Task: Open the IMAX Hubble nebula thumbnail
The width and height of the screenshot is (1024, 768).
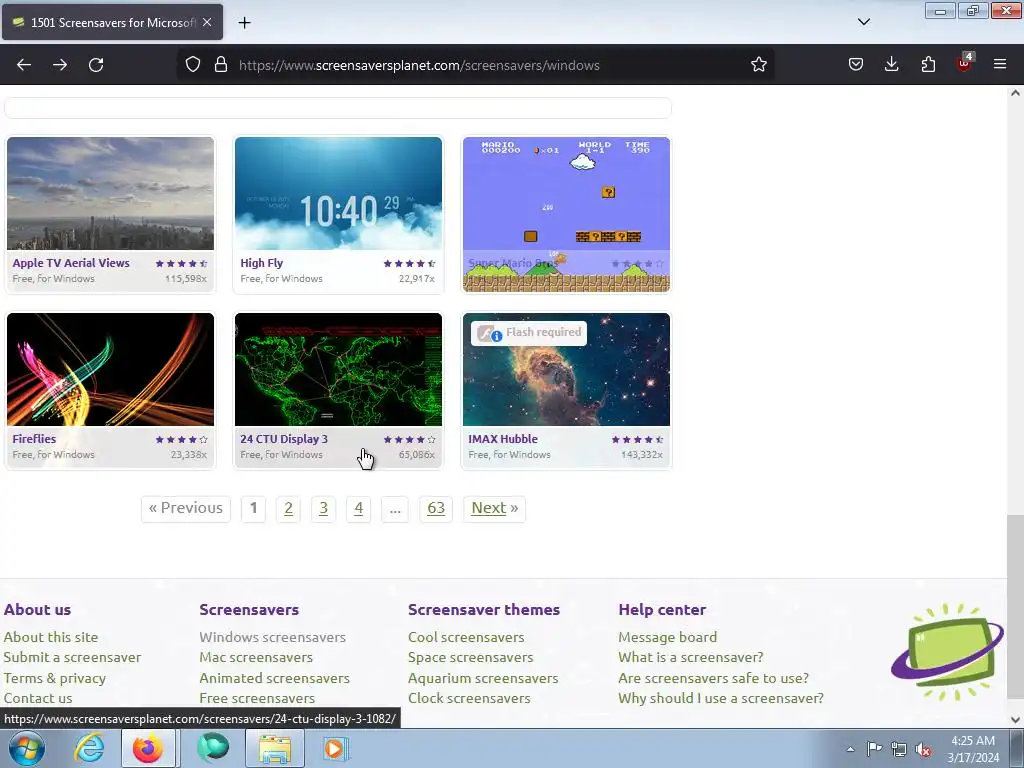Action: [566, 370]
